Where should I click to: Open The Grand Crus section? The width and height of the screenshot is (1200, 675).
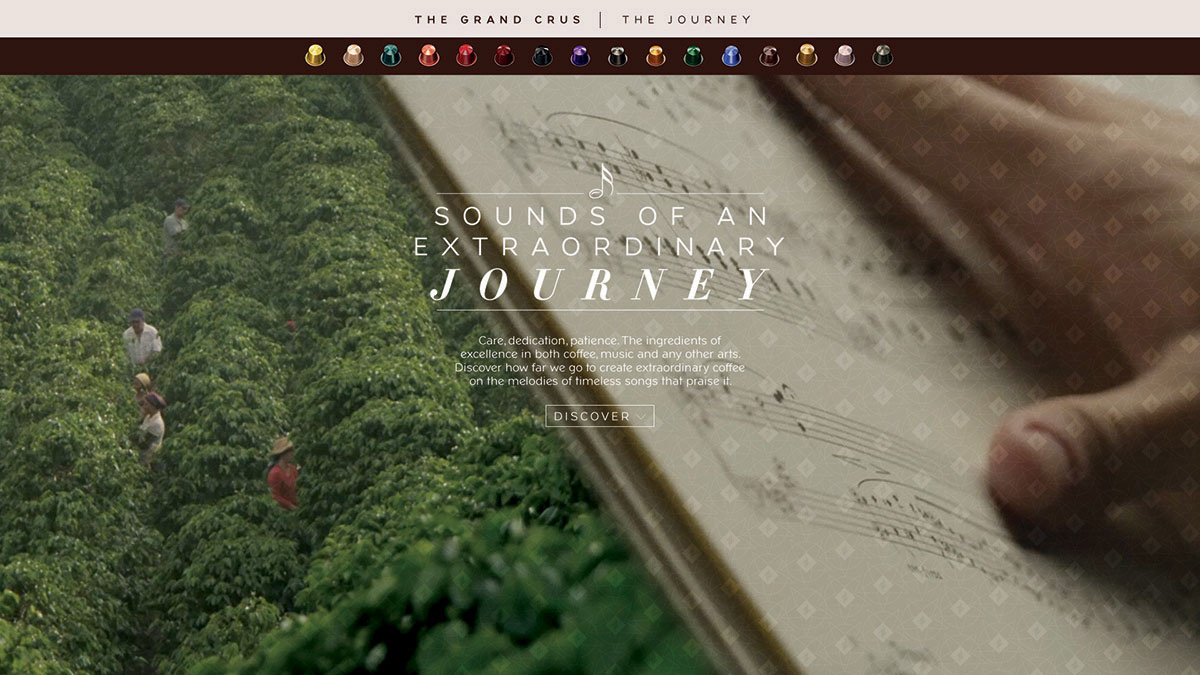click(500, 19)
